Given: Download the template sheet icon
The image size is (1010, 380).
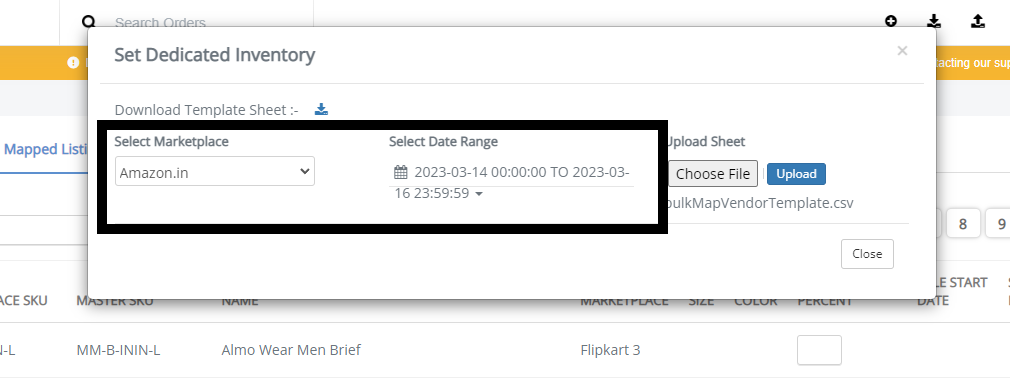Looking at the screenshot, I should pos(321,109).
